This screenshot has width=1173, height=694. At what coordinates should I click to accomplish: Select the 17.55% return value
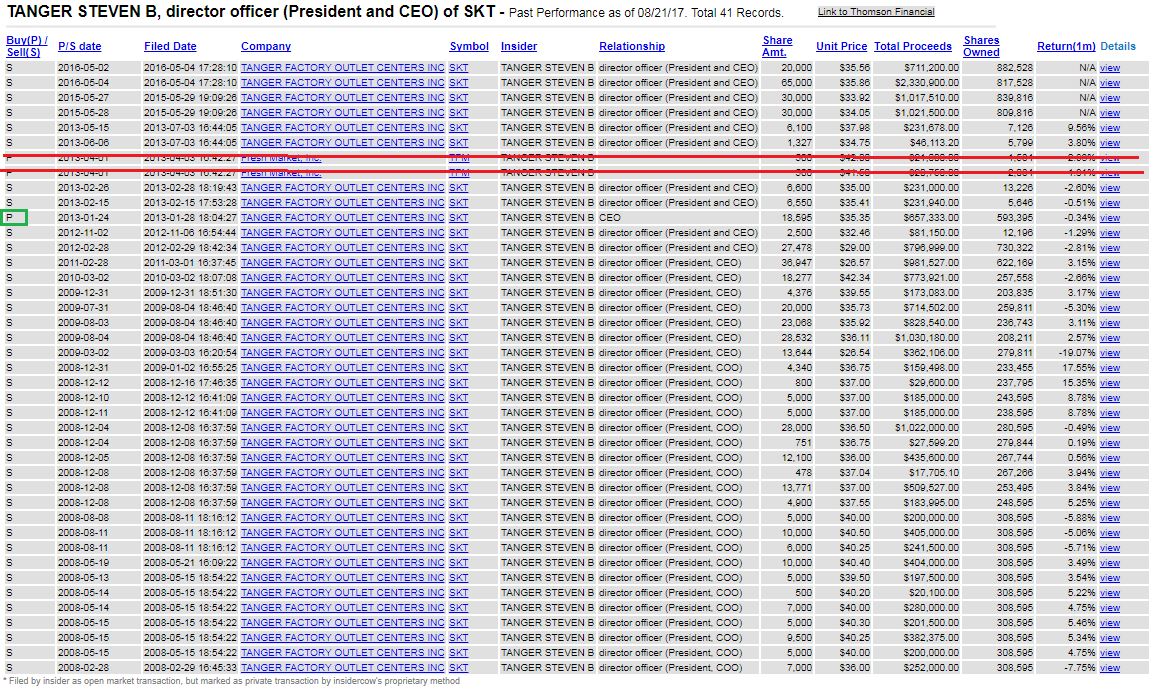point(1078,367)
